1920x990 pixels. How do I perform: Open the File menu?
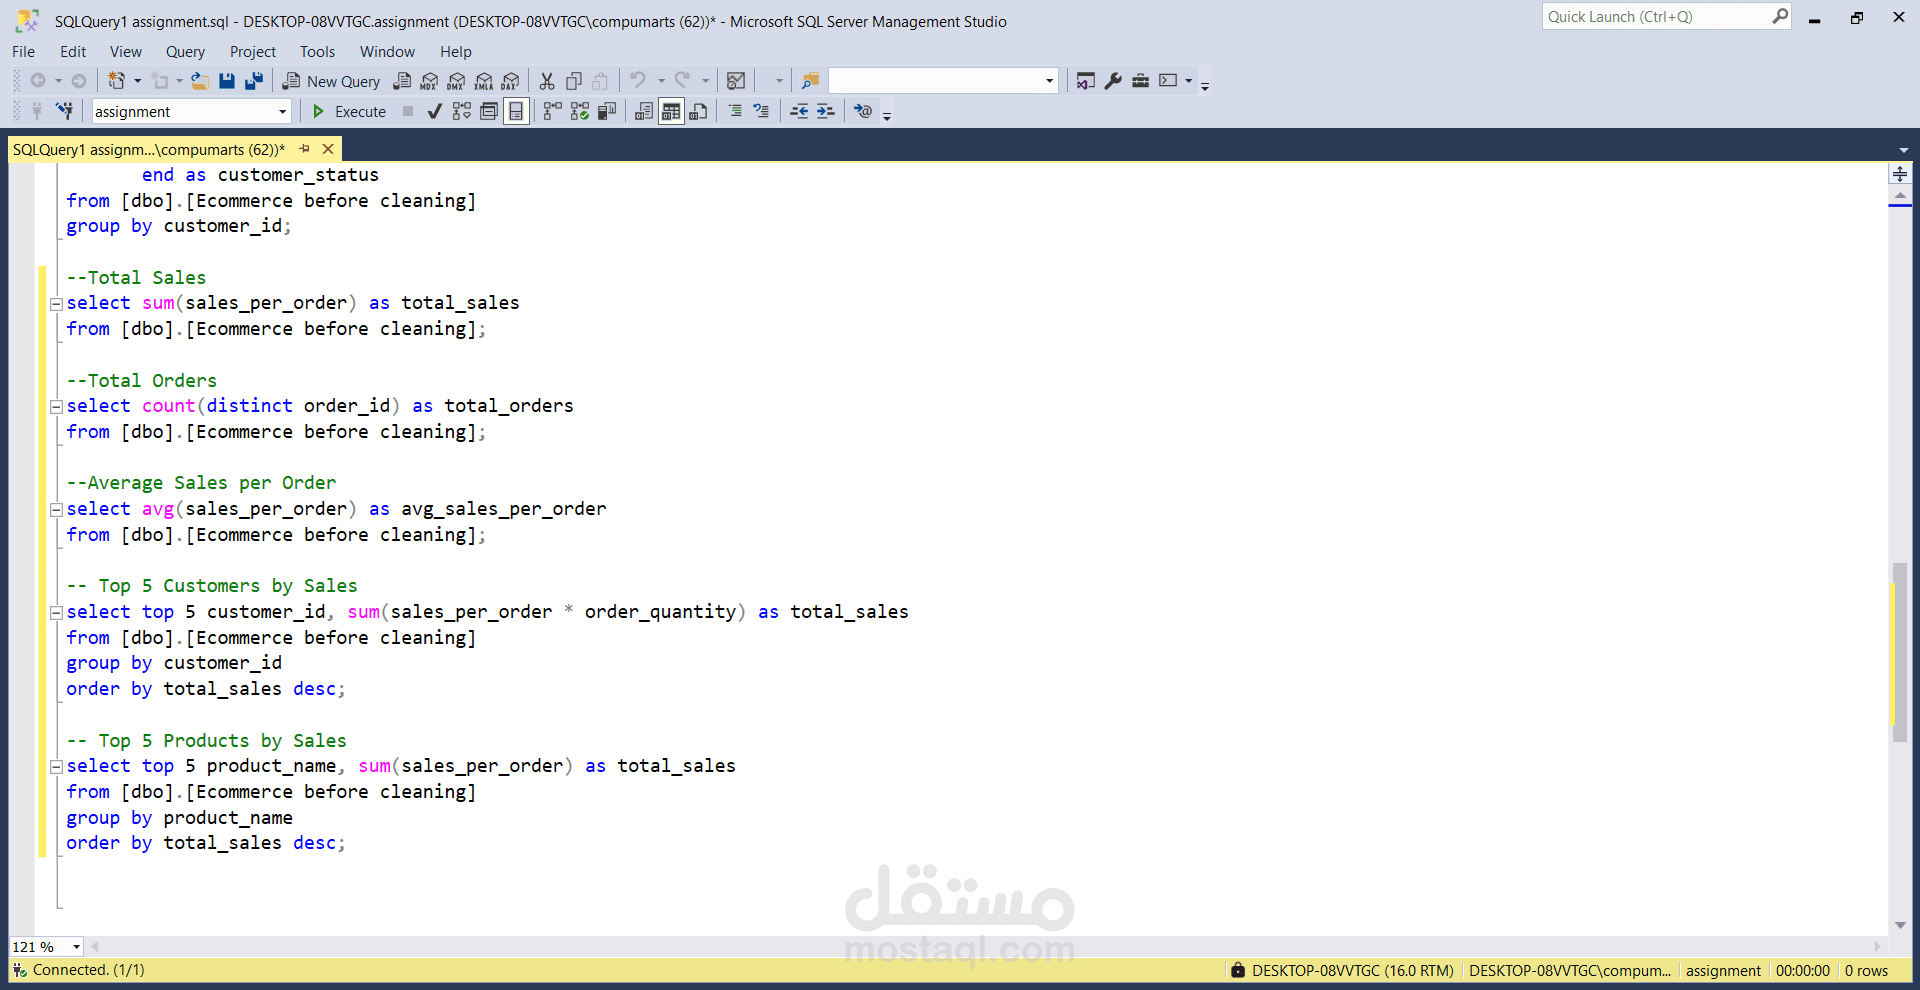23,52
